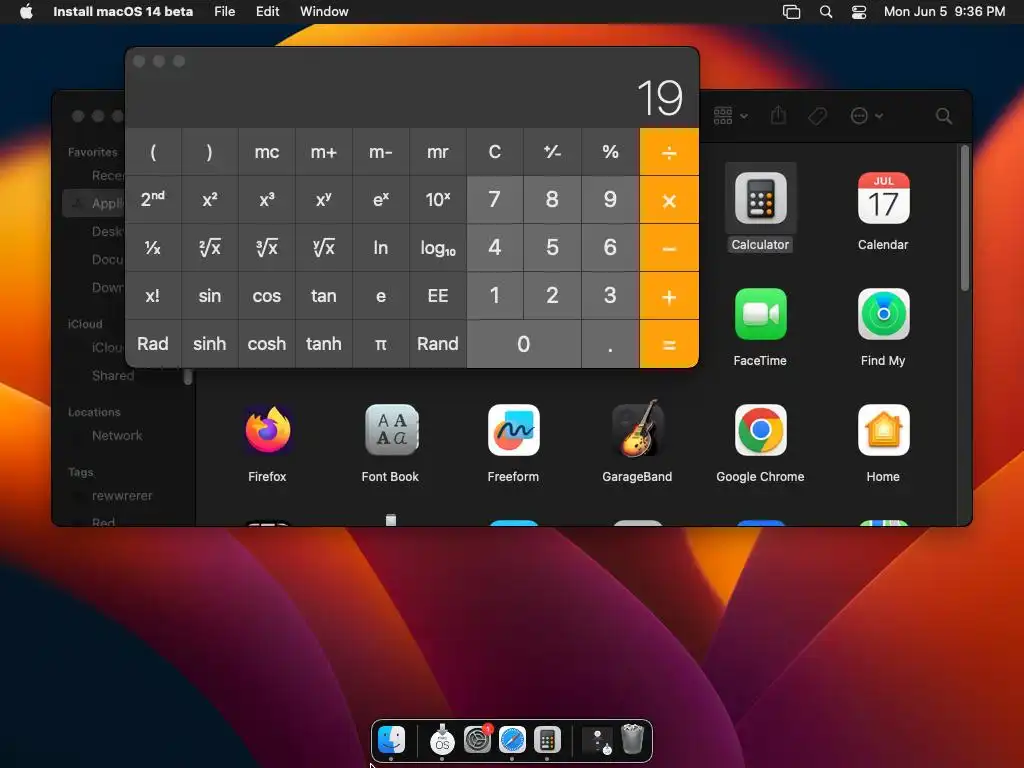Click the Dock downloads stack icon

(598, 740)
